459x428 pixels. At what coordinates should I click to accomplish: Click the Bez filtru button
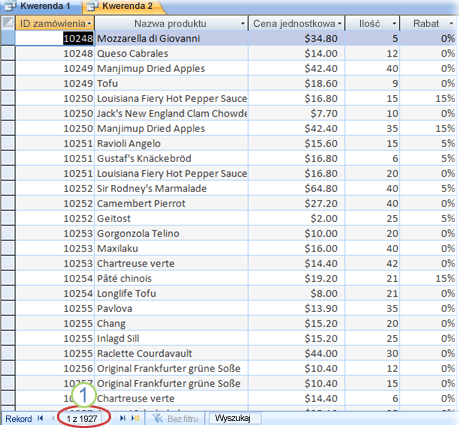tap(176, 418)
